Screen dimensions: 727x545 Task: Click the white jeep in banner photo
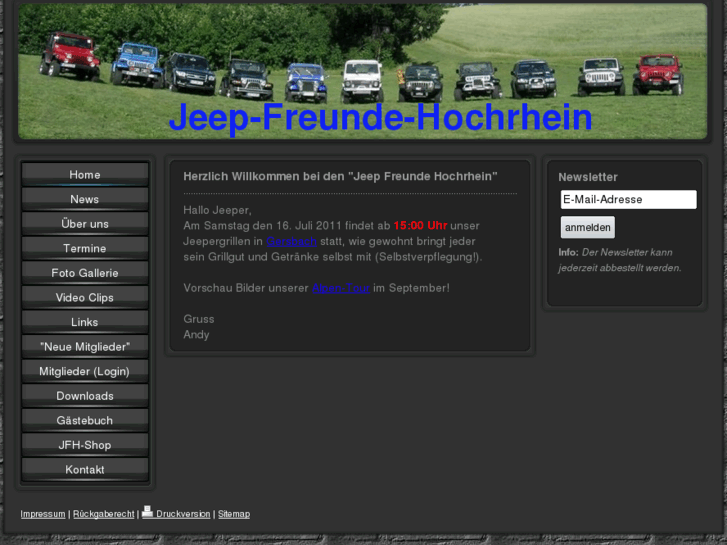[x=362, y=81]
